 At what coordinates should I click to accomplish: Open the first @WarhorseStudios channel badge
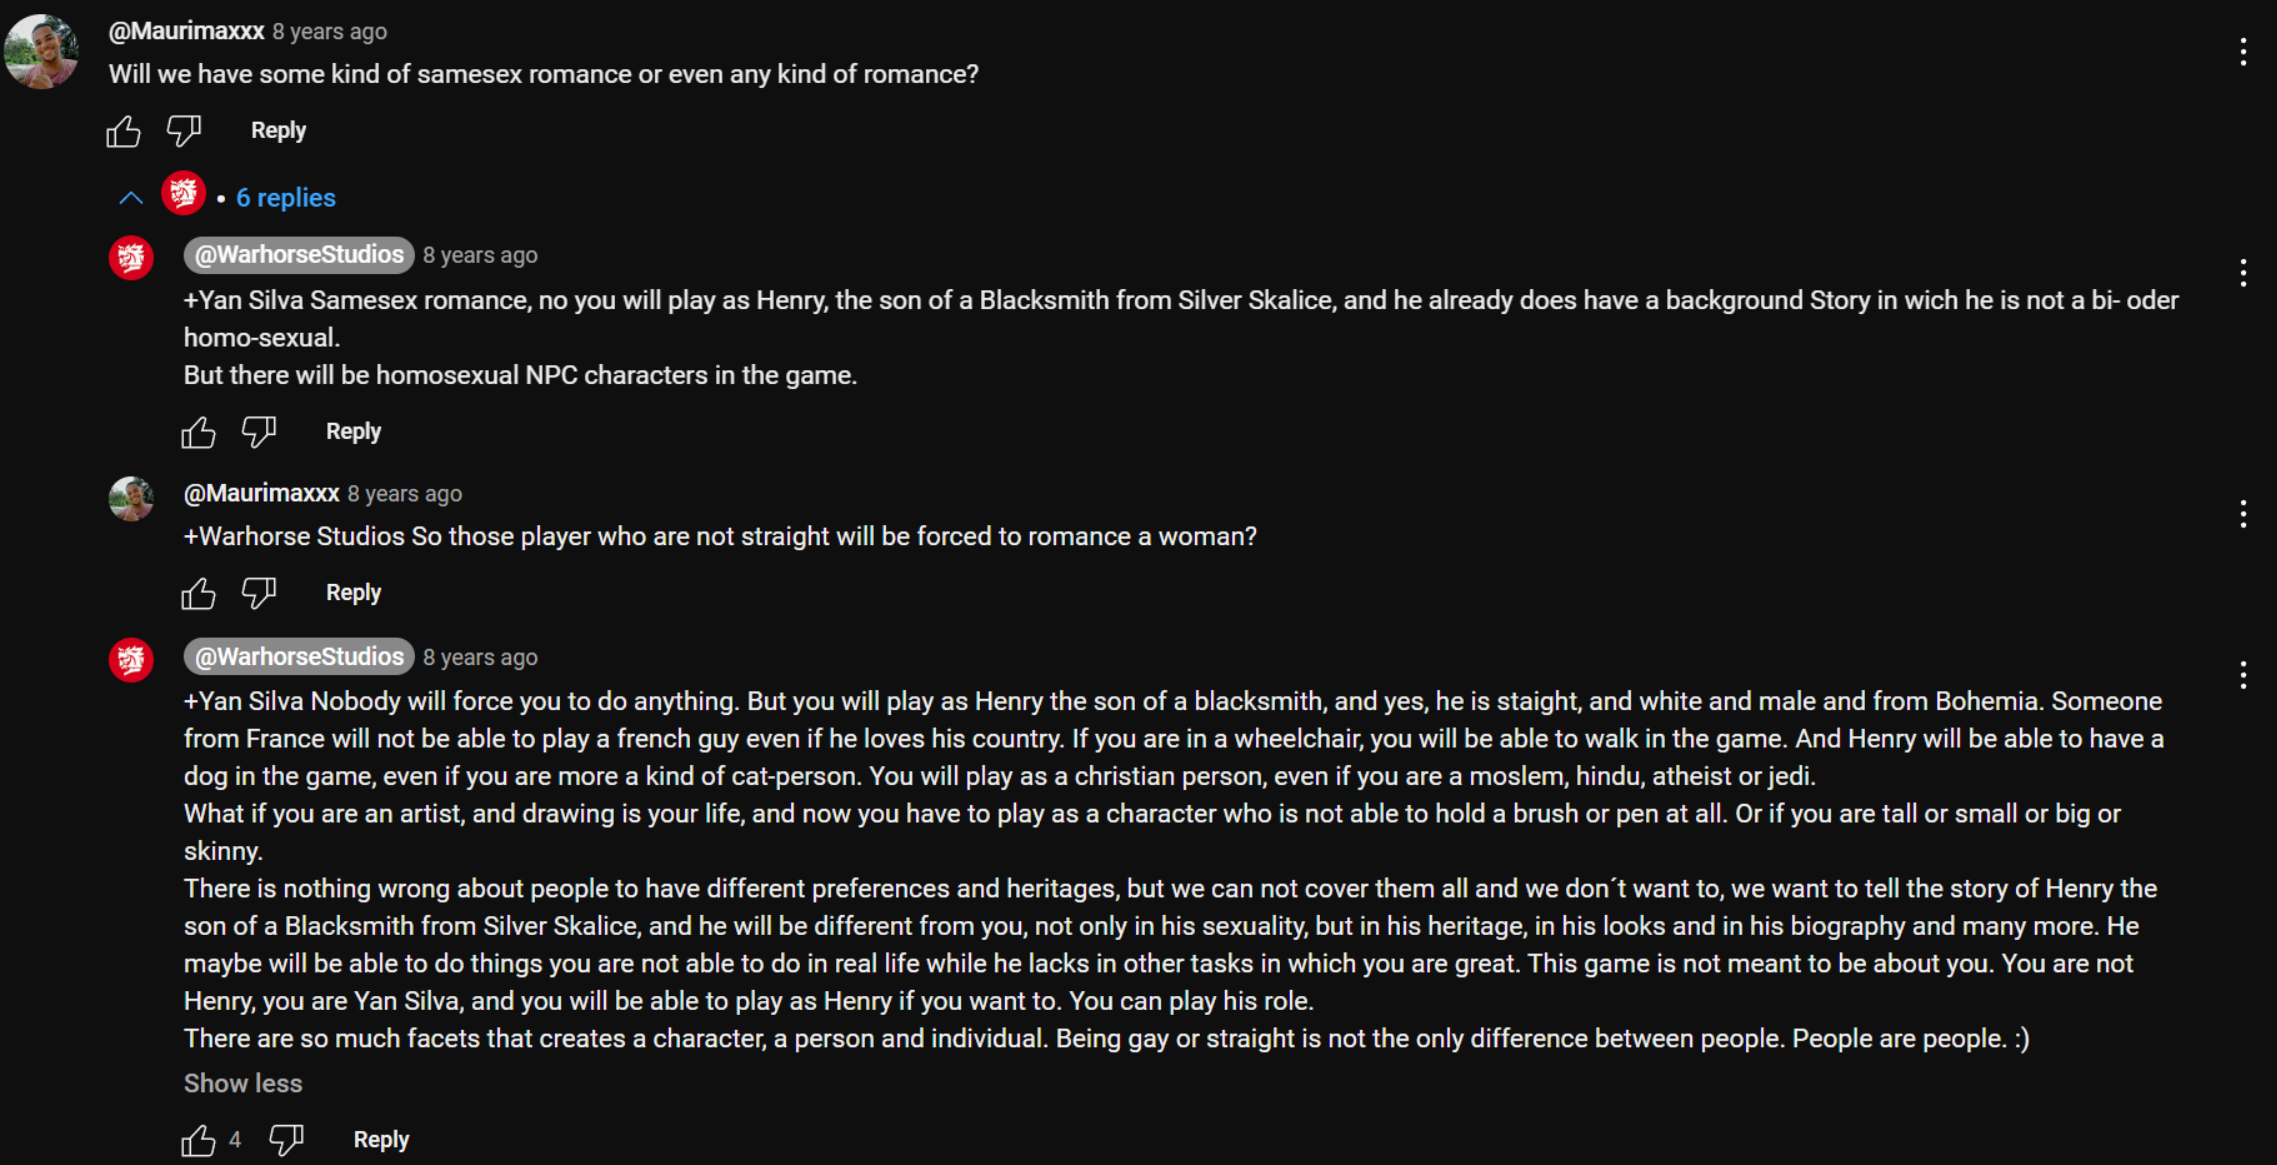pos(299,255)
